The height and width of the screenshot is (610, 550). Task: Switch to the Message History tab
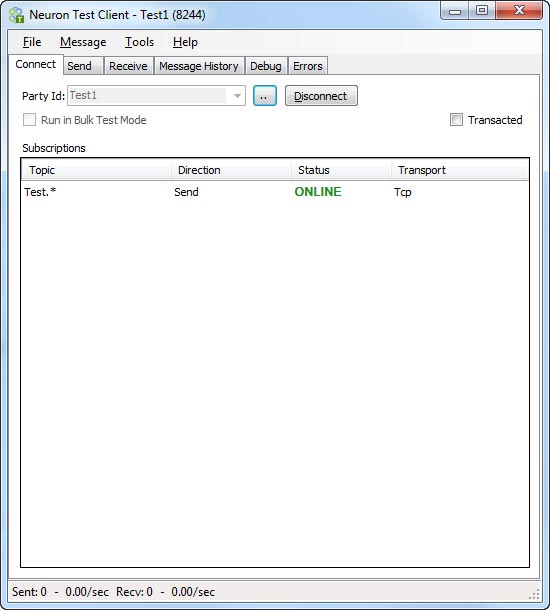(199, 66)
